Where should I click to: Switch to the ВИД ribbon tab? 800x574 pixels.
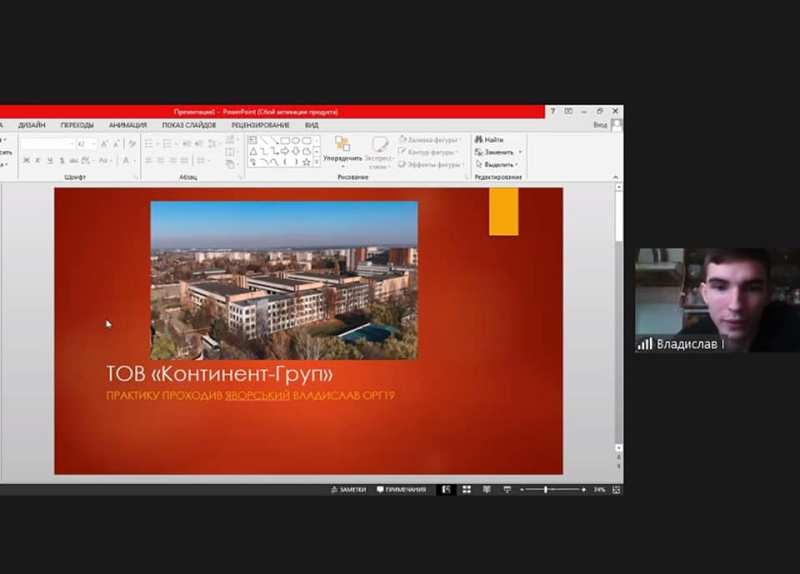coord(312,125)
